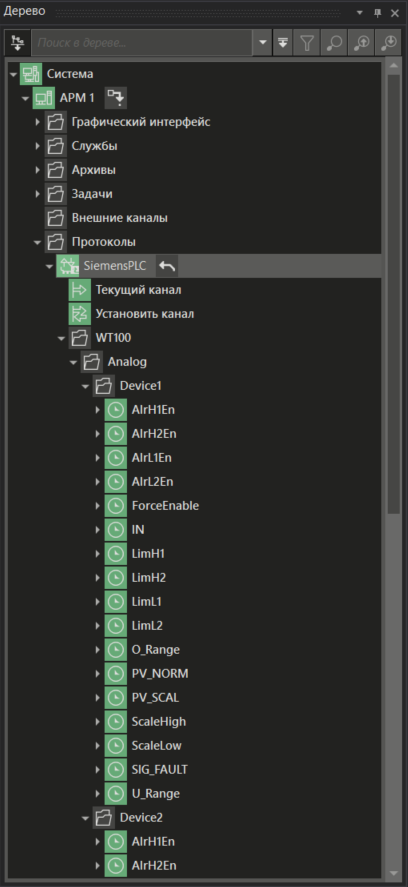Open the search field history dropdown arrow

click(261, 44)
